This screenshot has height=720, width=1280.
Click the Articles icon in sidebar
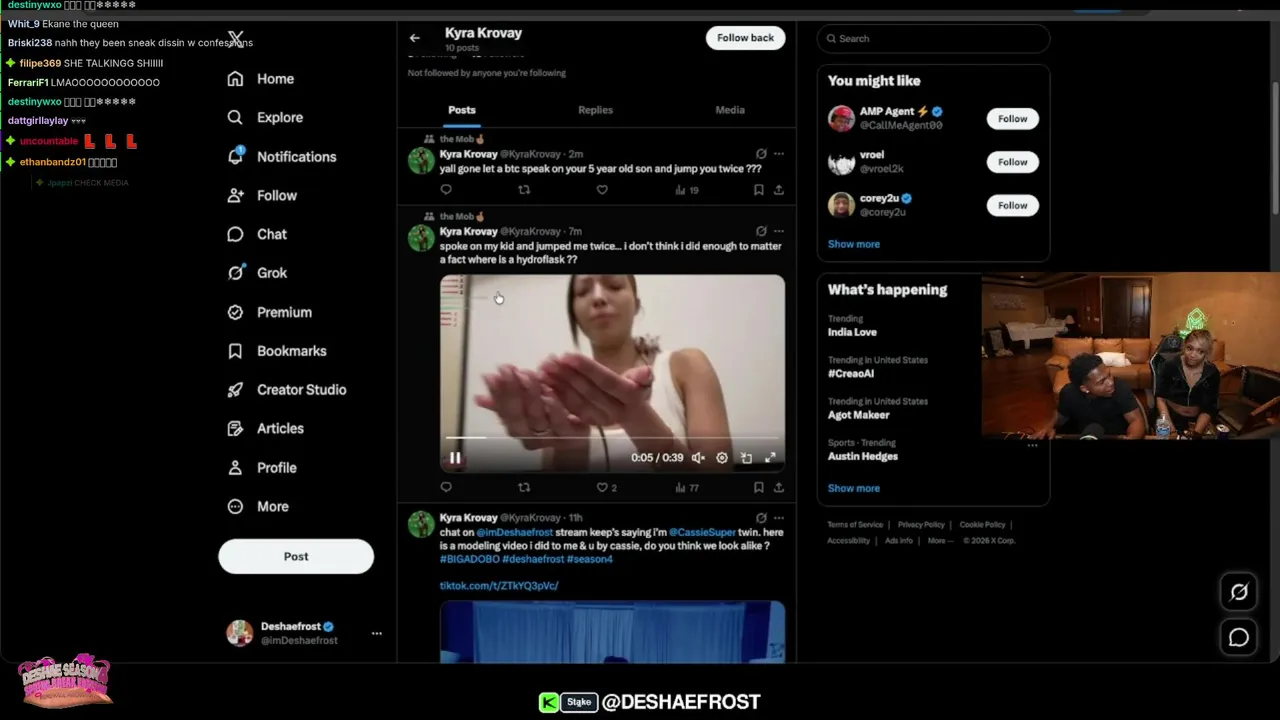pyautogui.click(x=235, y=429)
